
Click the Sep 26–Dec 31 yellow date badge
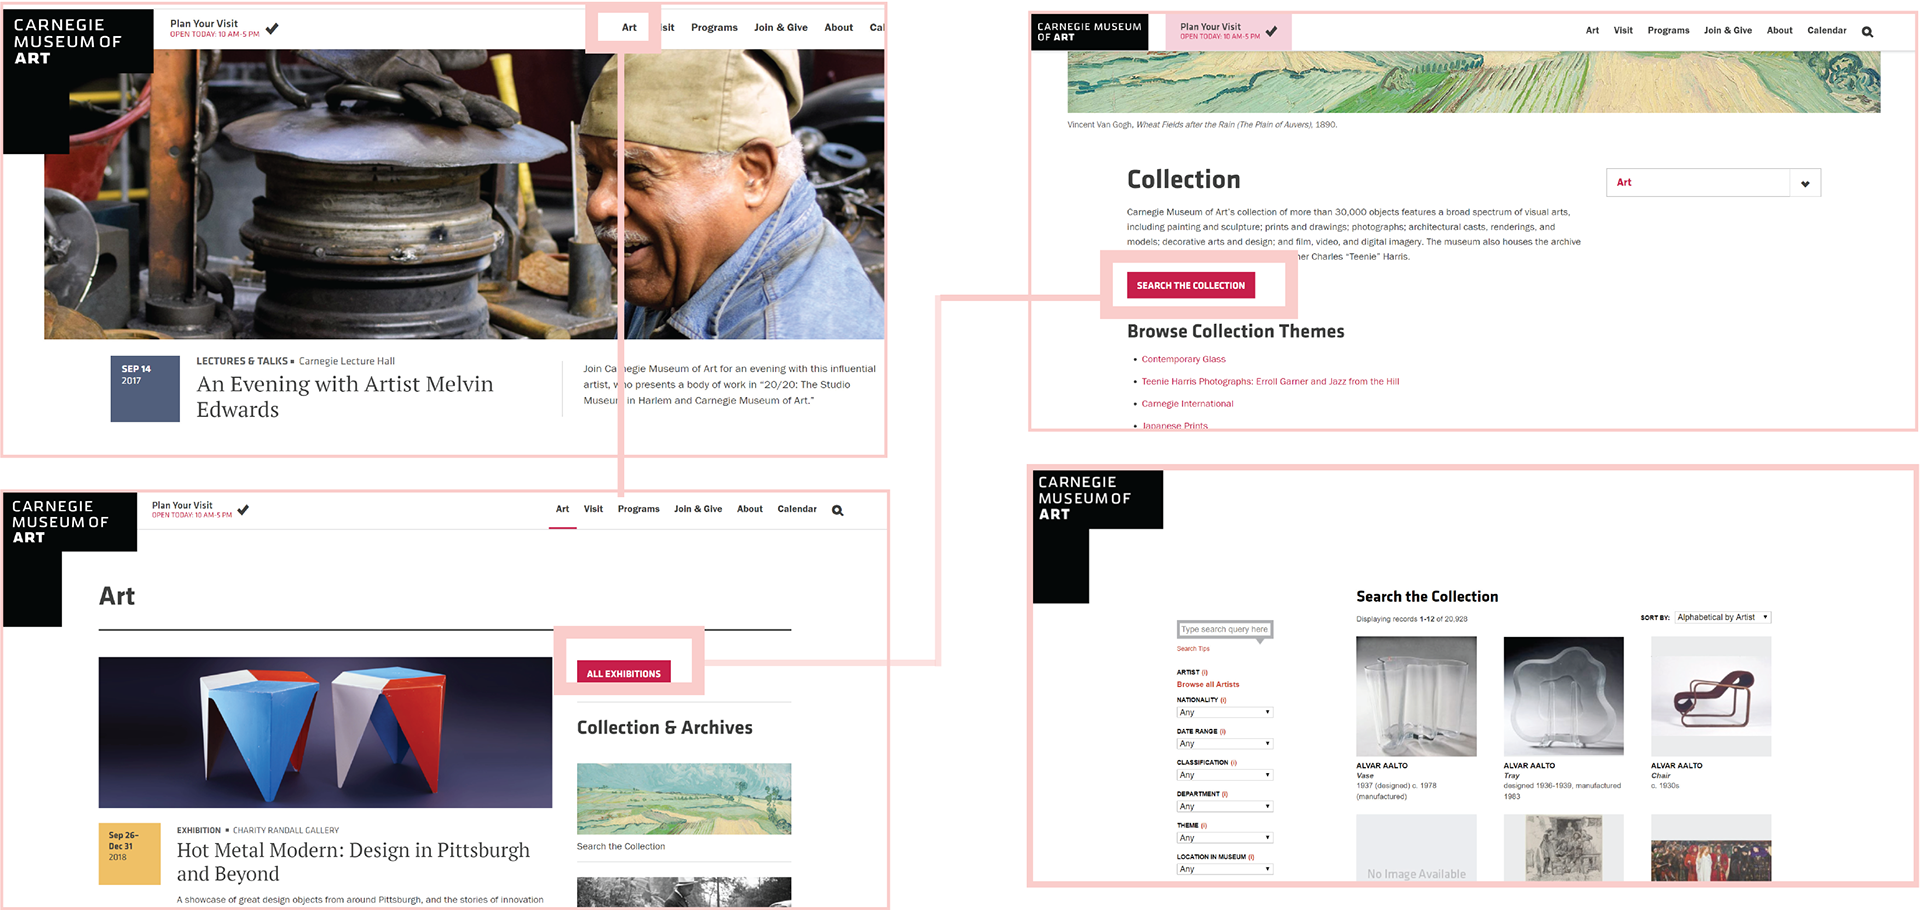pyautogui.click(x=130, y=854)
